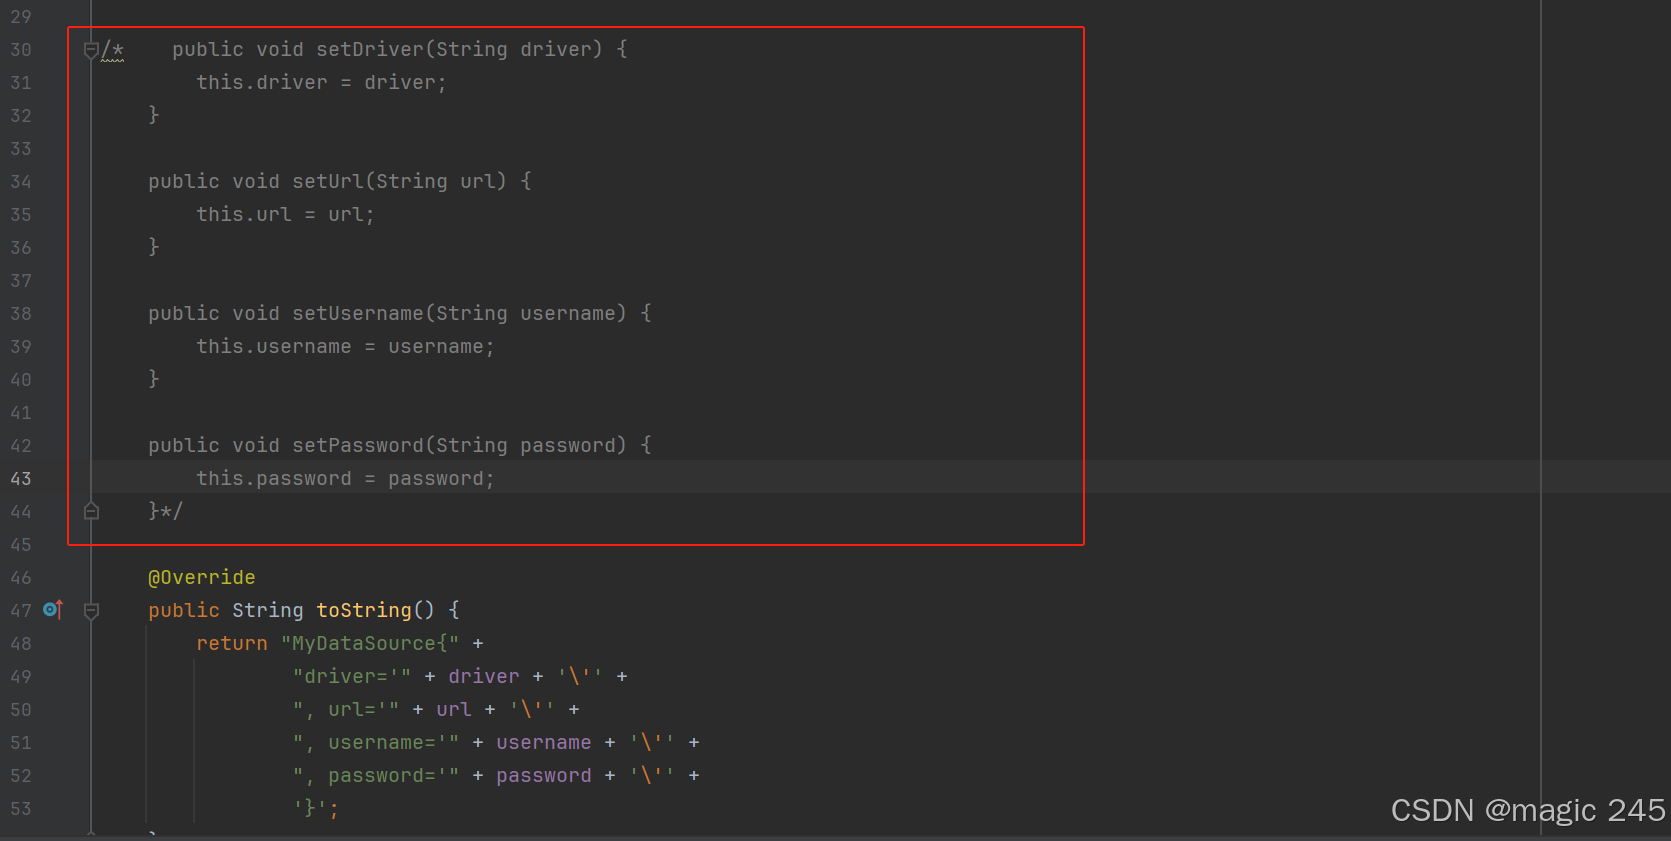
Task: Click the "MyDataSource{" string literal
Action: 370,643
